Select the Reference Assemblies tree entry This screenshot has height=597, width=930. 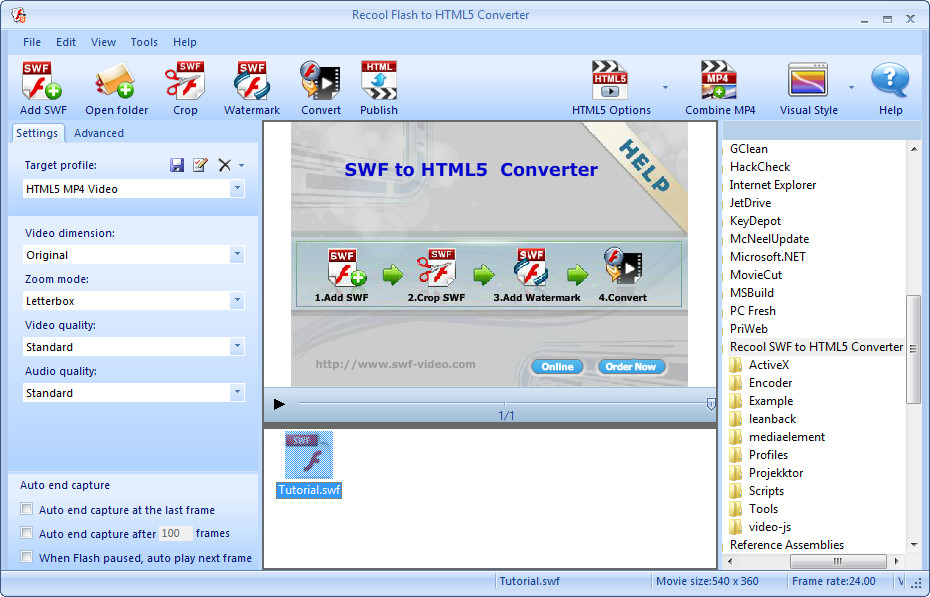[x=786, y=545]
